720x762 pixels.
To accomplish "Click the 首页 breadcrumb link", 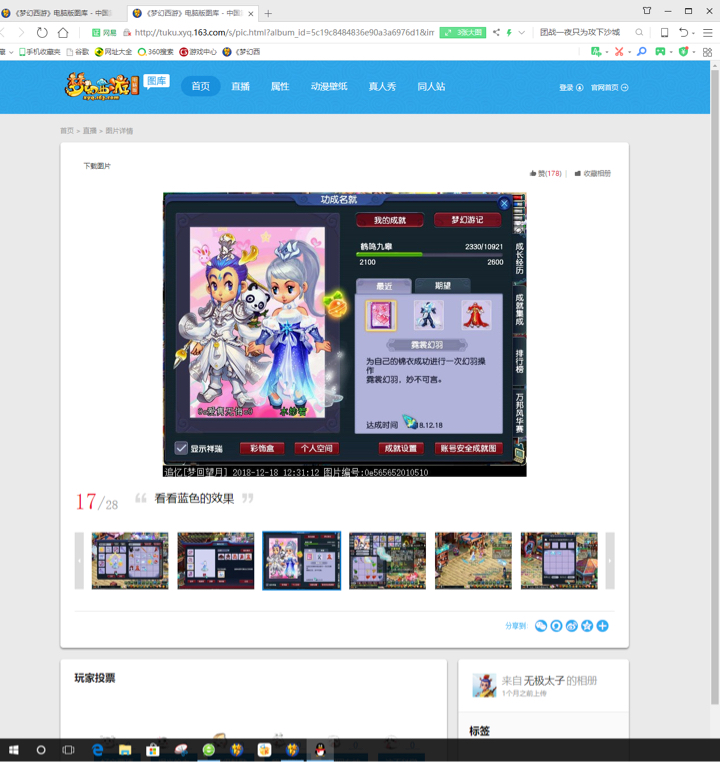I will [67, 131].
